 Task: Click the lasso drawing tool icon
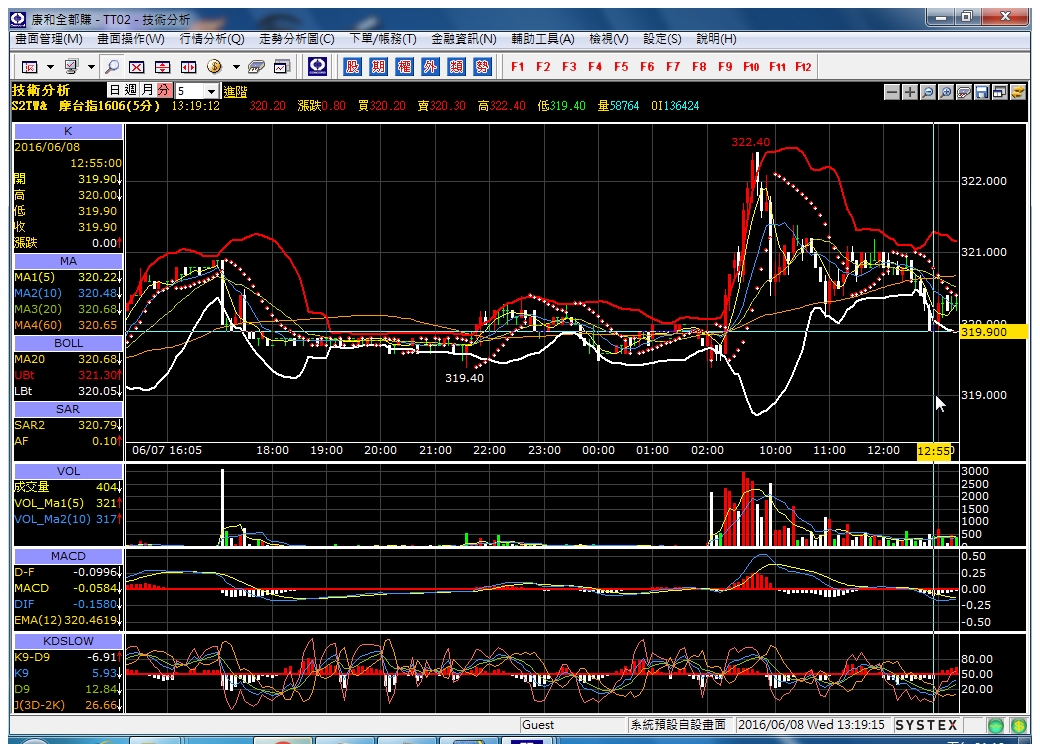point(964,92)
